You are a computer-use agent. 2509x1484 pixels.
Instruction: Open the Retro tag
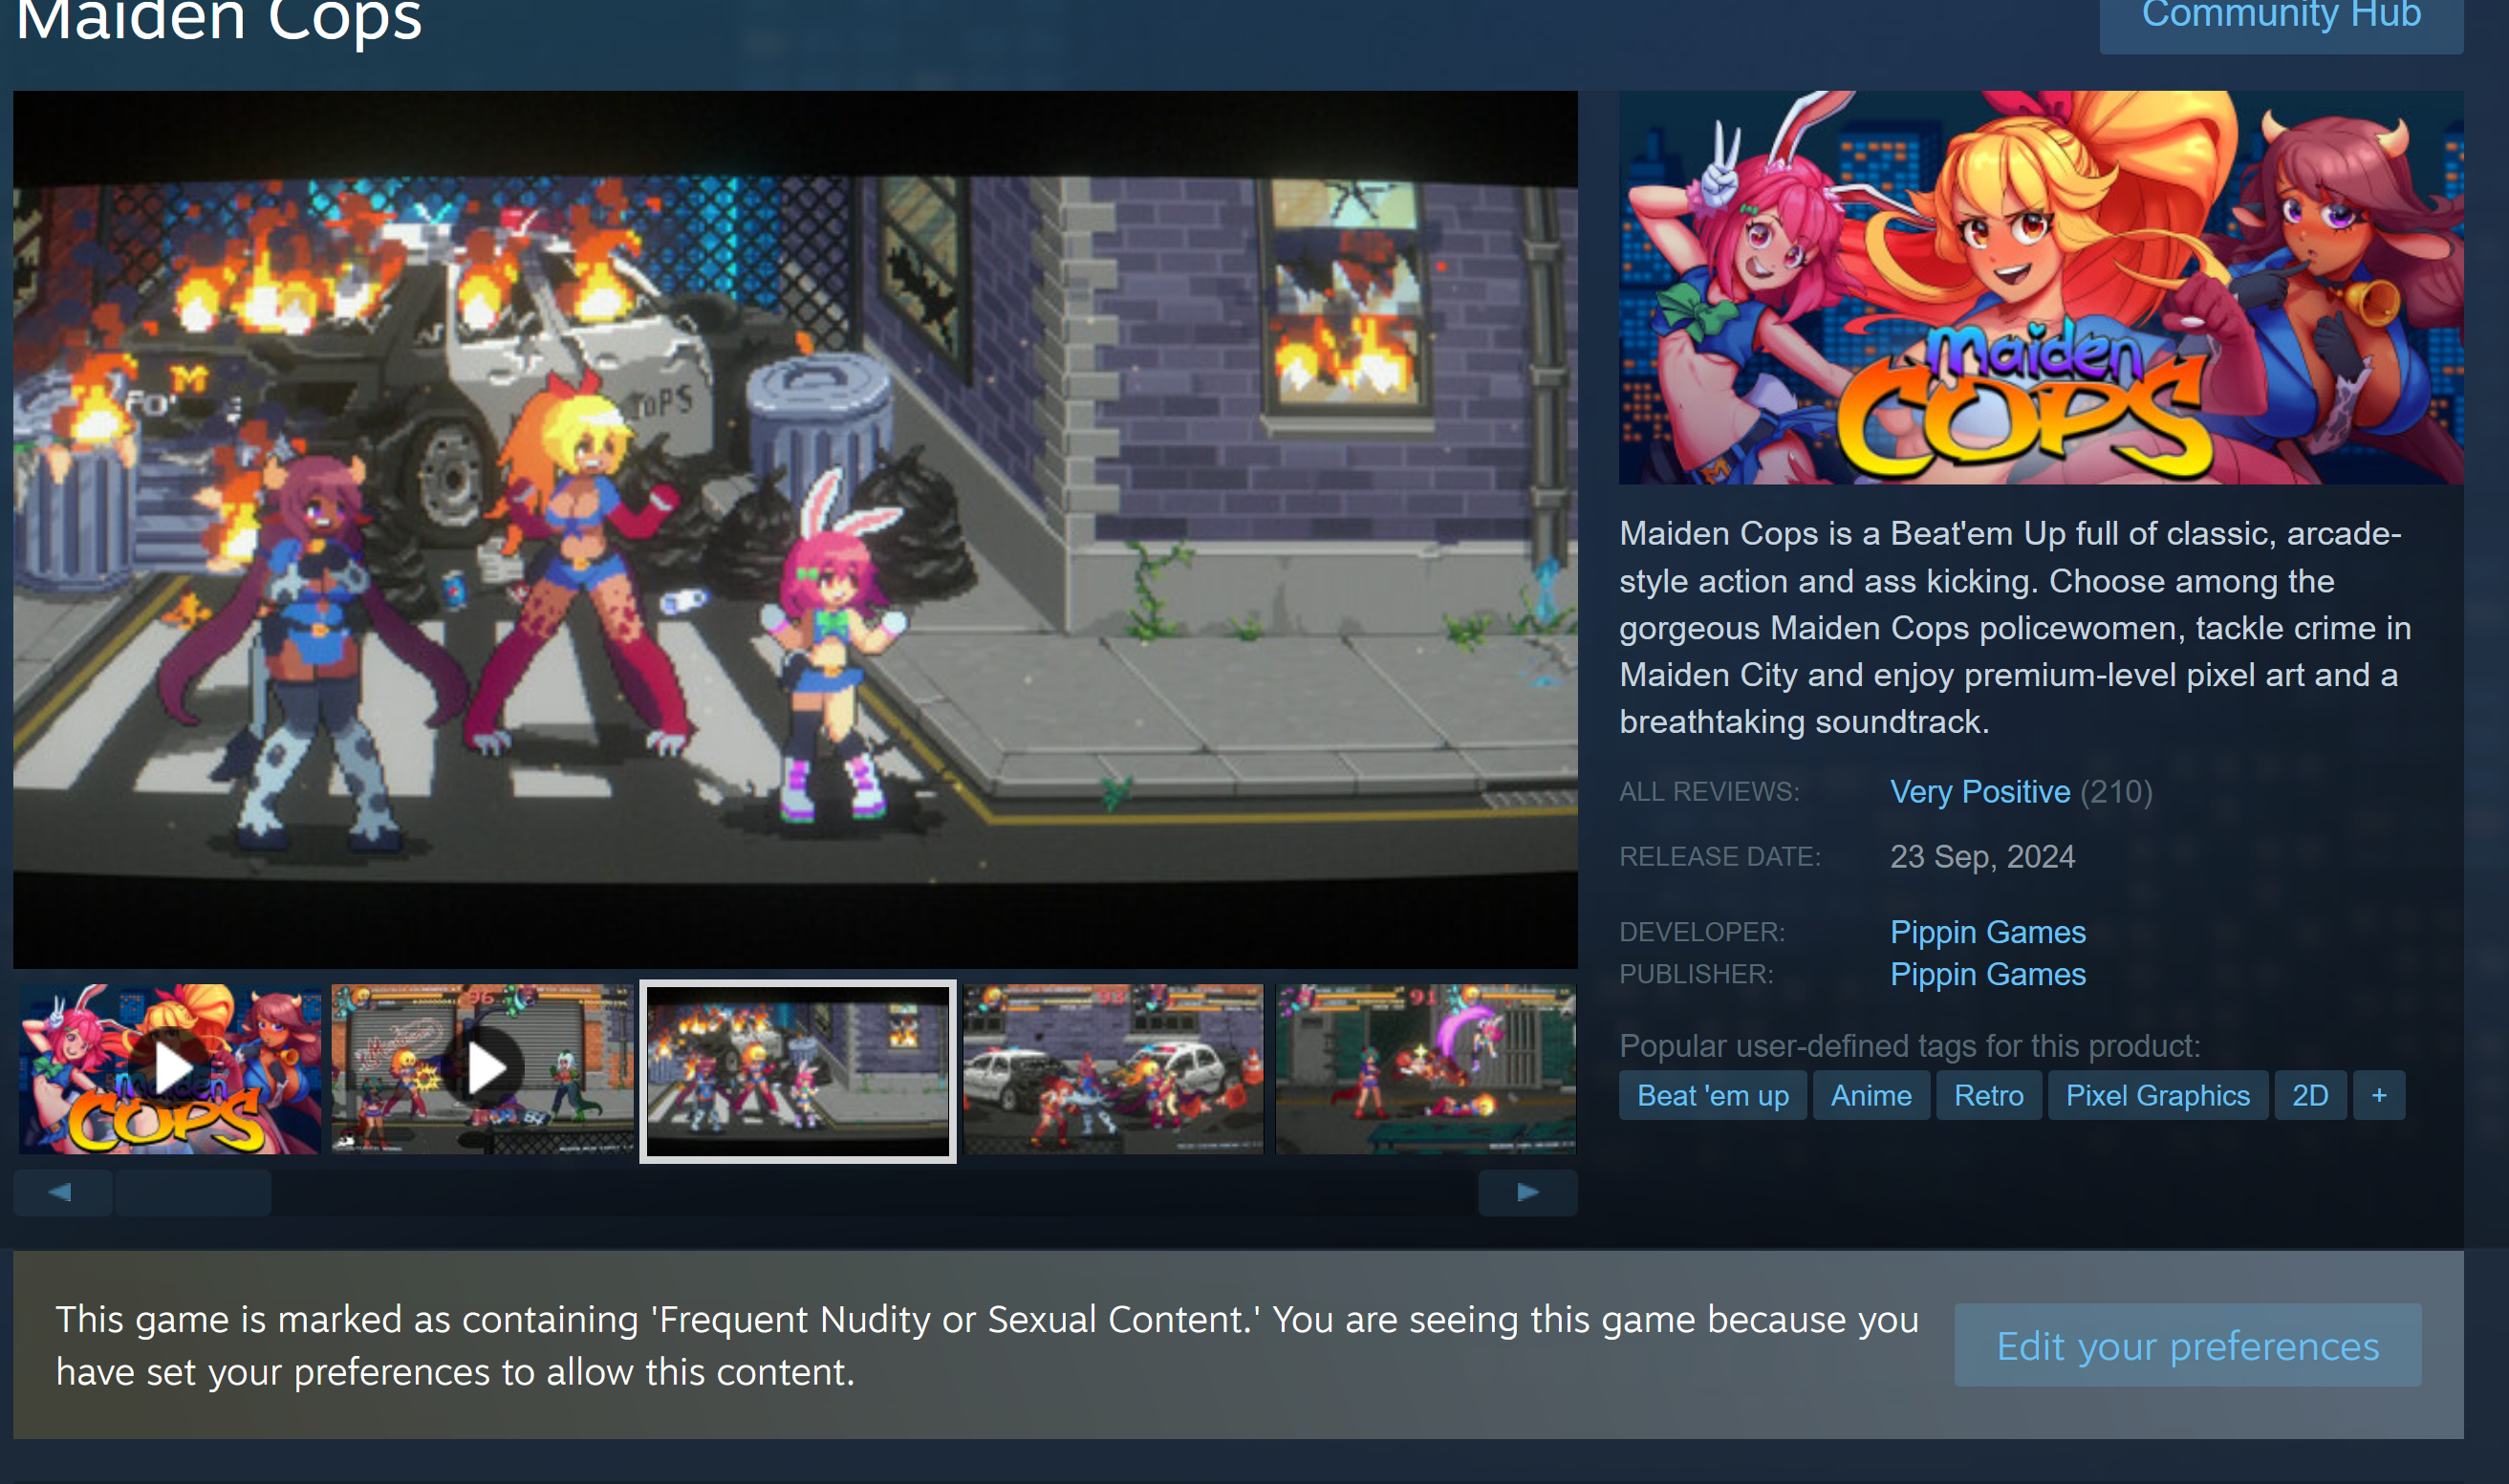tap(1988, 1095)
